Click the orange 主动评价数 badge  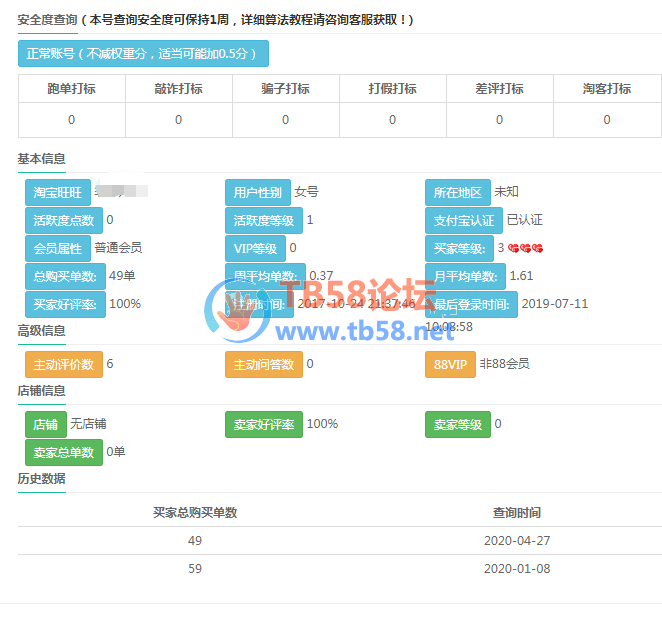[64, 364]
